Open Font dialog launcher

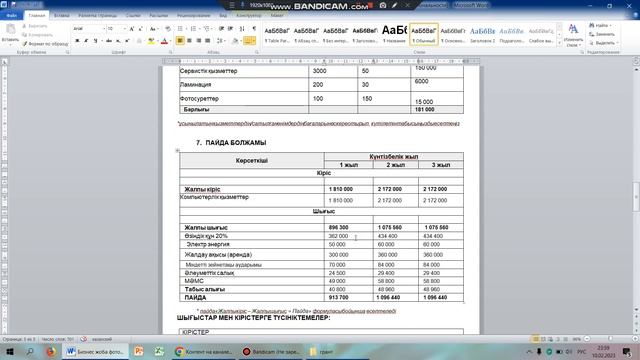pyautogui.click(x=170, y=52)
